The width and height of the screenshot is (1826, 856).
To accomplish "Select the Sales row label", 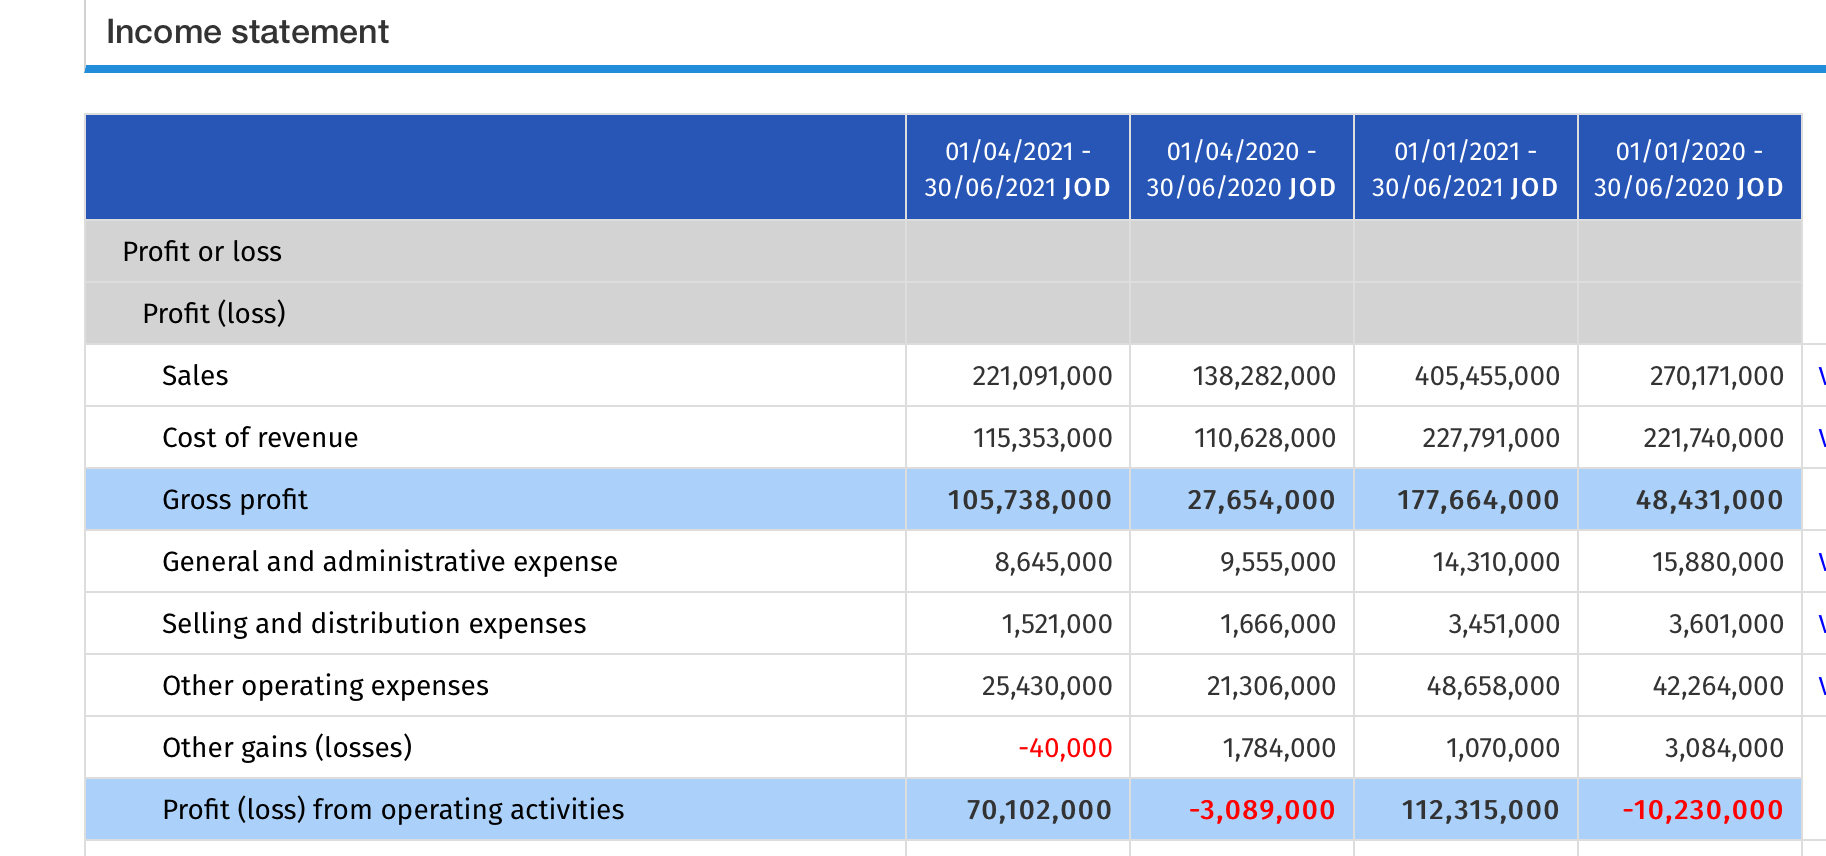I will (195, 376).
